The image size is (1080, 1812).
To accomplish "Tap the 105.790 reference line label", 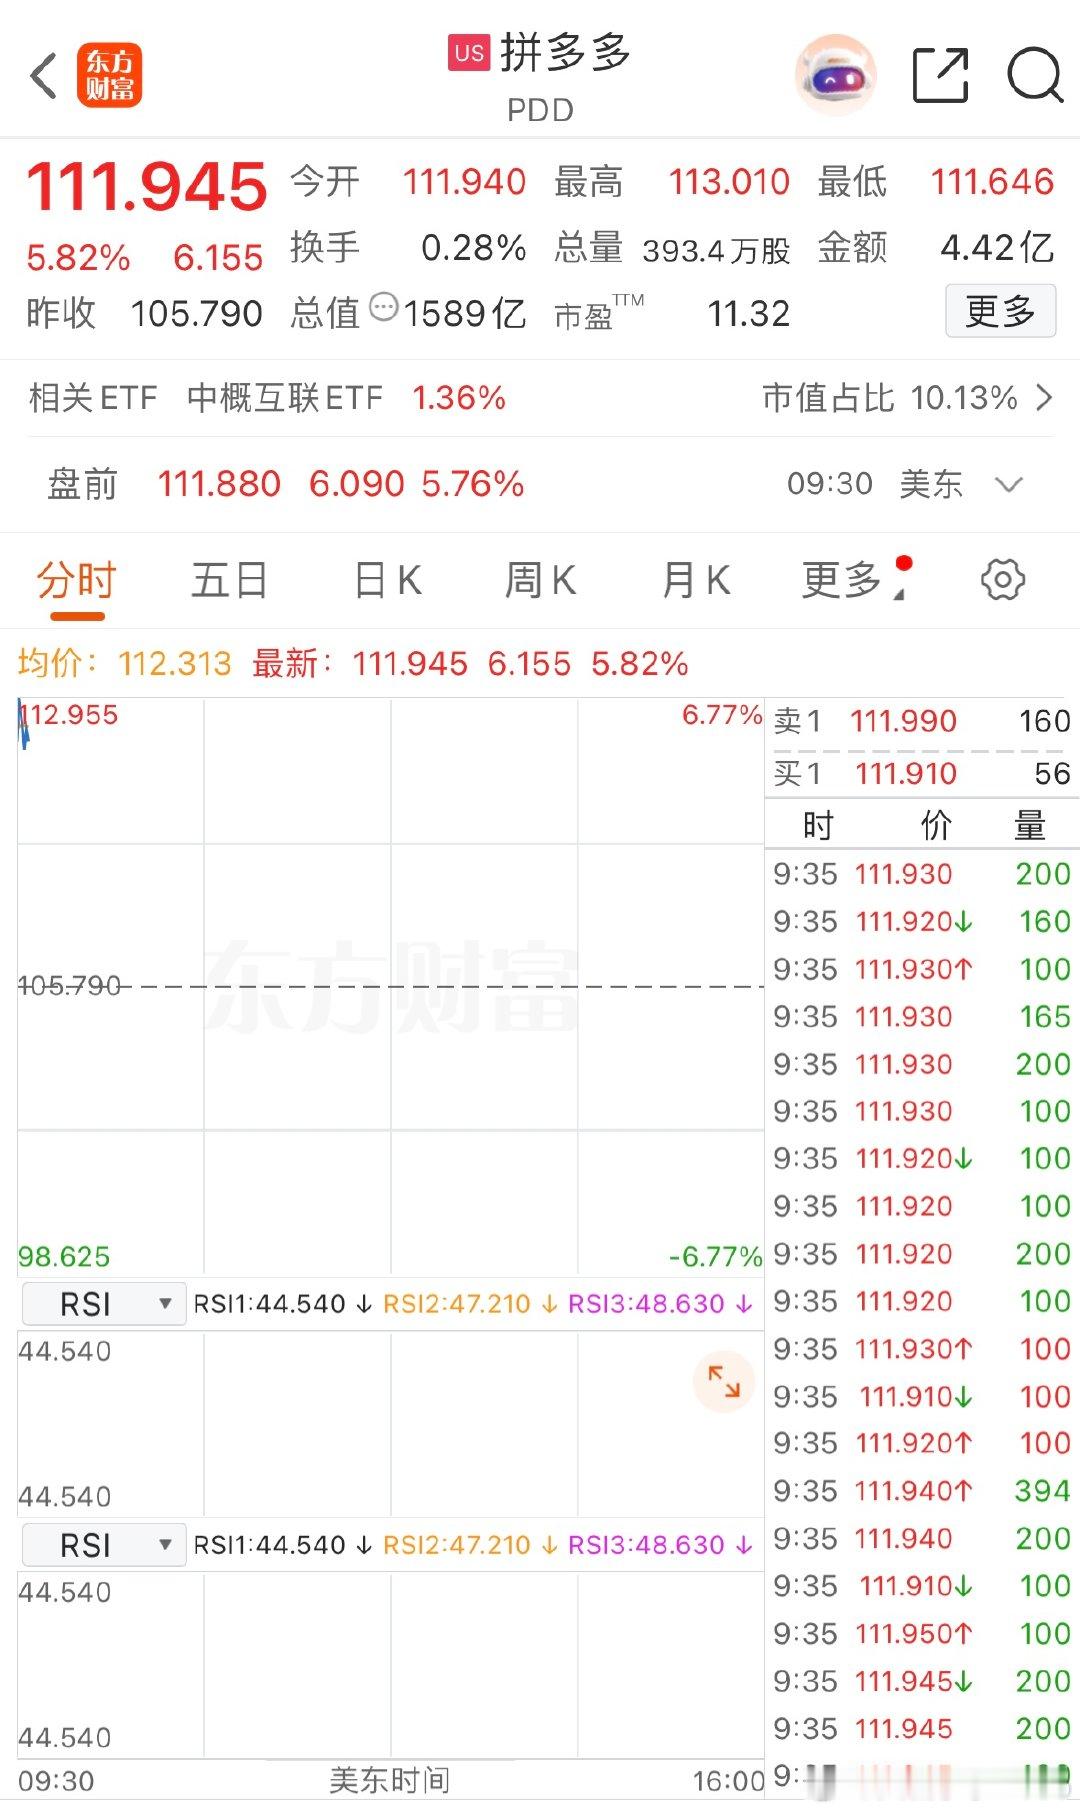I will pyautogui.click(x=69, y=986).
